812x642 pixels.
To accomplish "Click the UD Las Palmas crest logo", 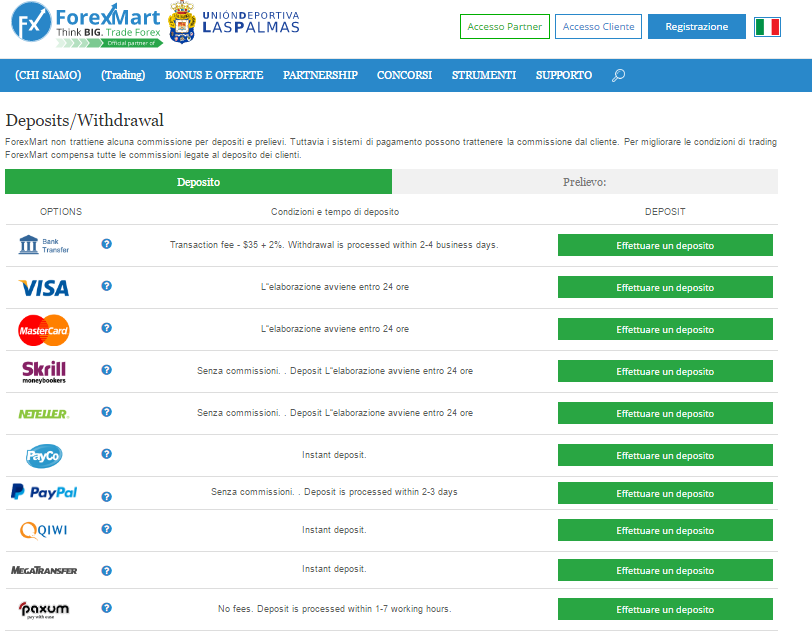I will [x=182, y=23].
